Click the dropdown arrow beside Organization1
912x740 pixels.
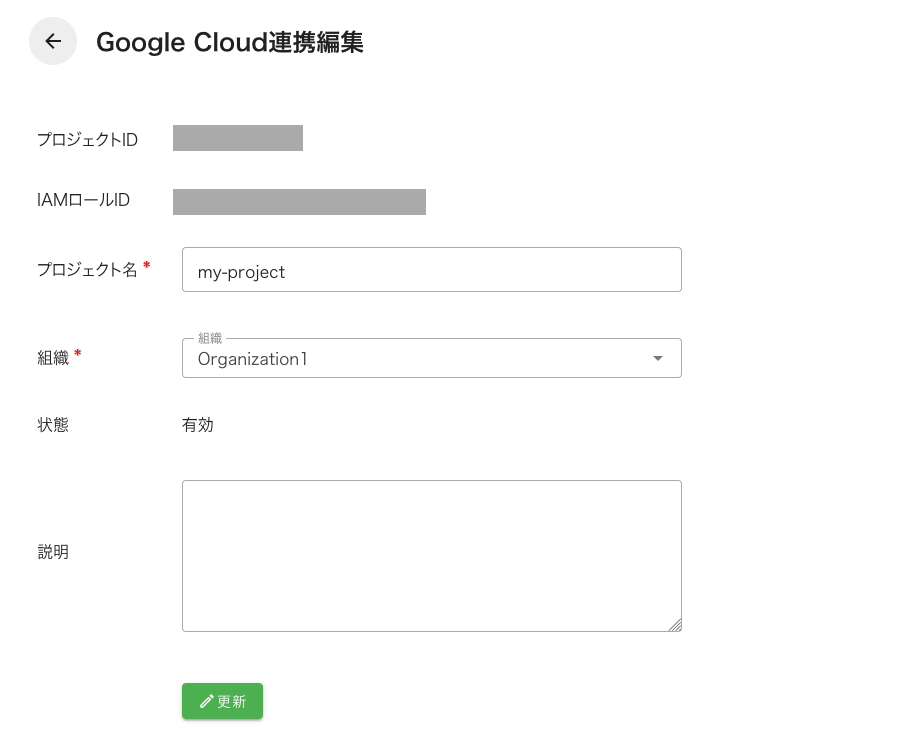(658, 357)
